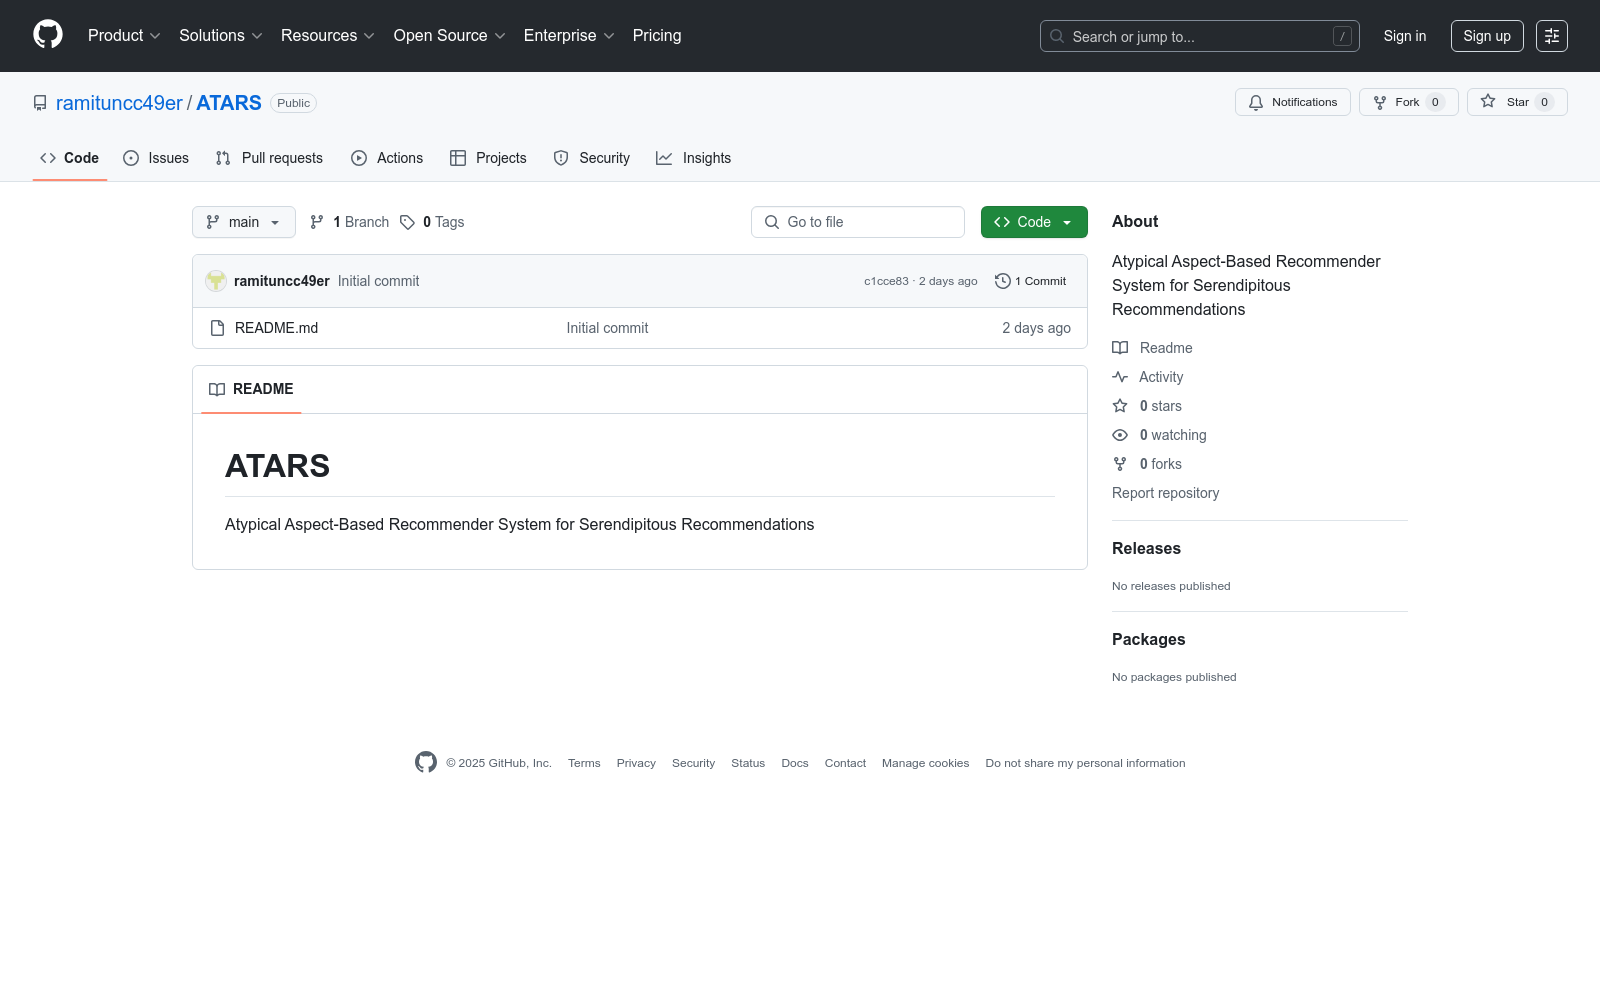The image size is (1600, 1000).
Task: Click the tag icon next to Tags
Action: tap(407, 222)
